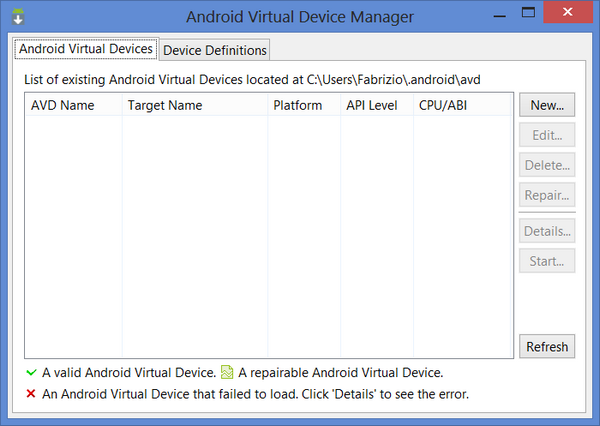The width and height of the screenshot is (600, 426).
Task: Click the Start... button
Action: pyautogui.click(x=547, y=261)
